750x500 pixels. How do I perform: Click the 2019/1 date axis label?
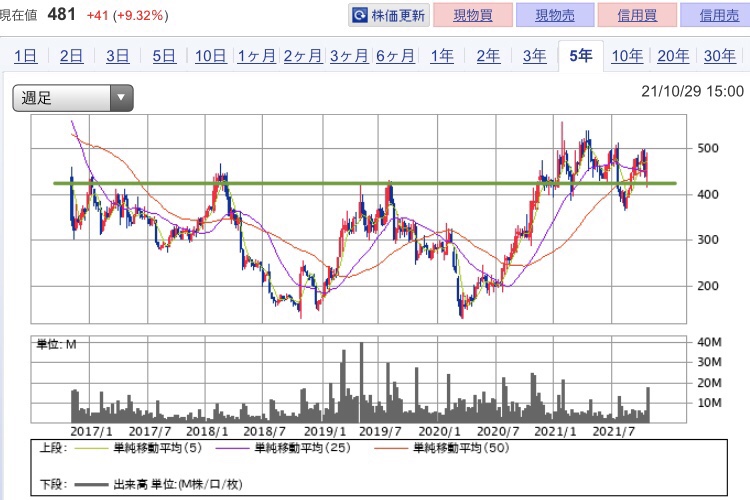pos(325,432)
